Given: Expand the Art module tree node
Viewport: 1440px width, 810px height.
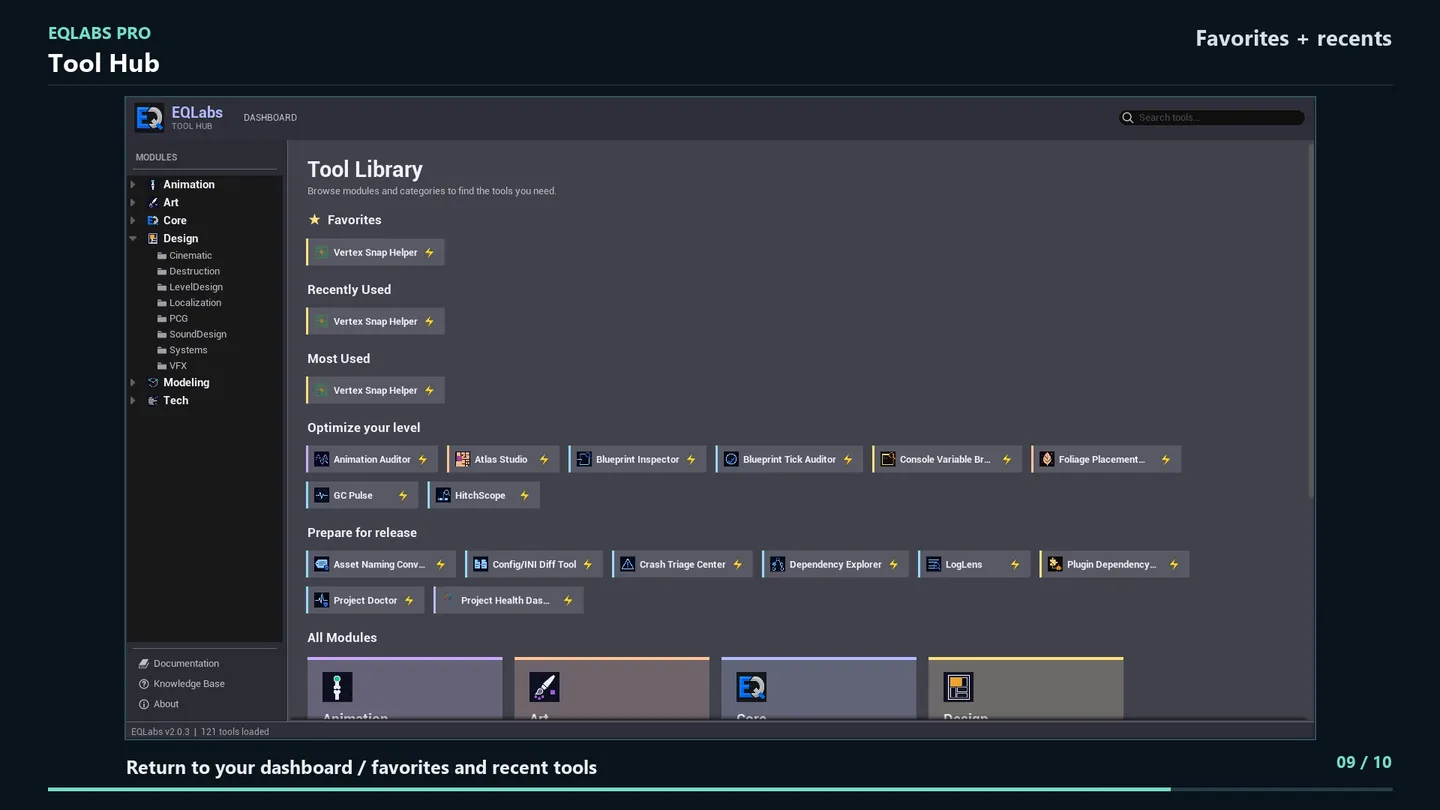Looking at the screenshot, I should 133,202.
